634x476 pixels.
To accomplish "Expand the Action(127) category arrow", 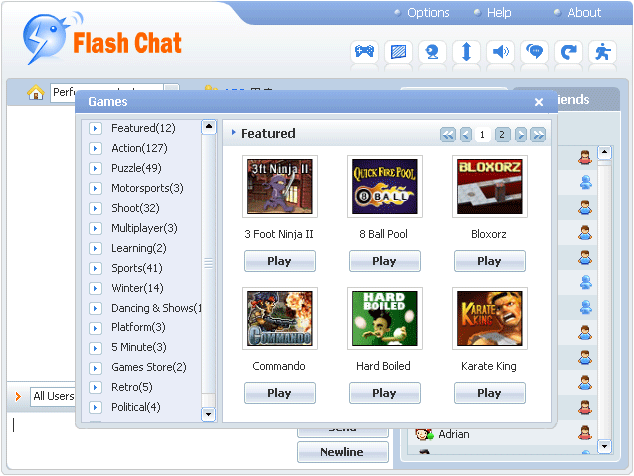I will tap(95, 148).
